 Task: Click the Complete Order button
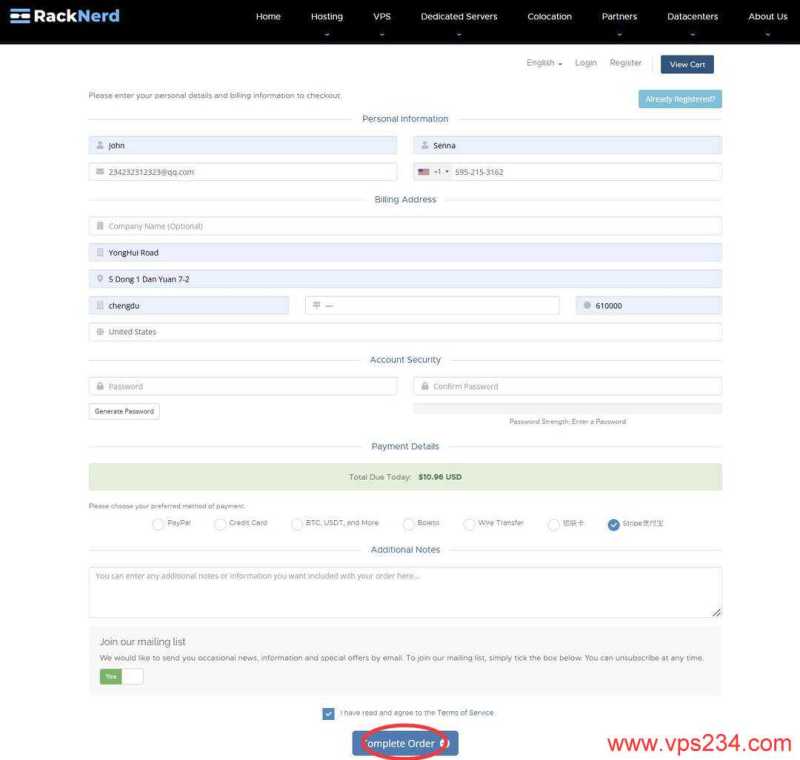tap(405, 743)
